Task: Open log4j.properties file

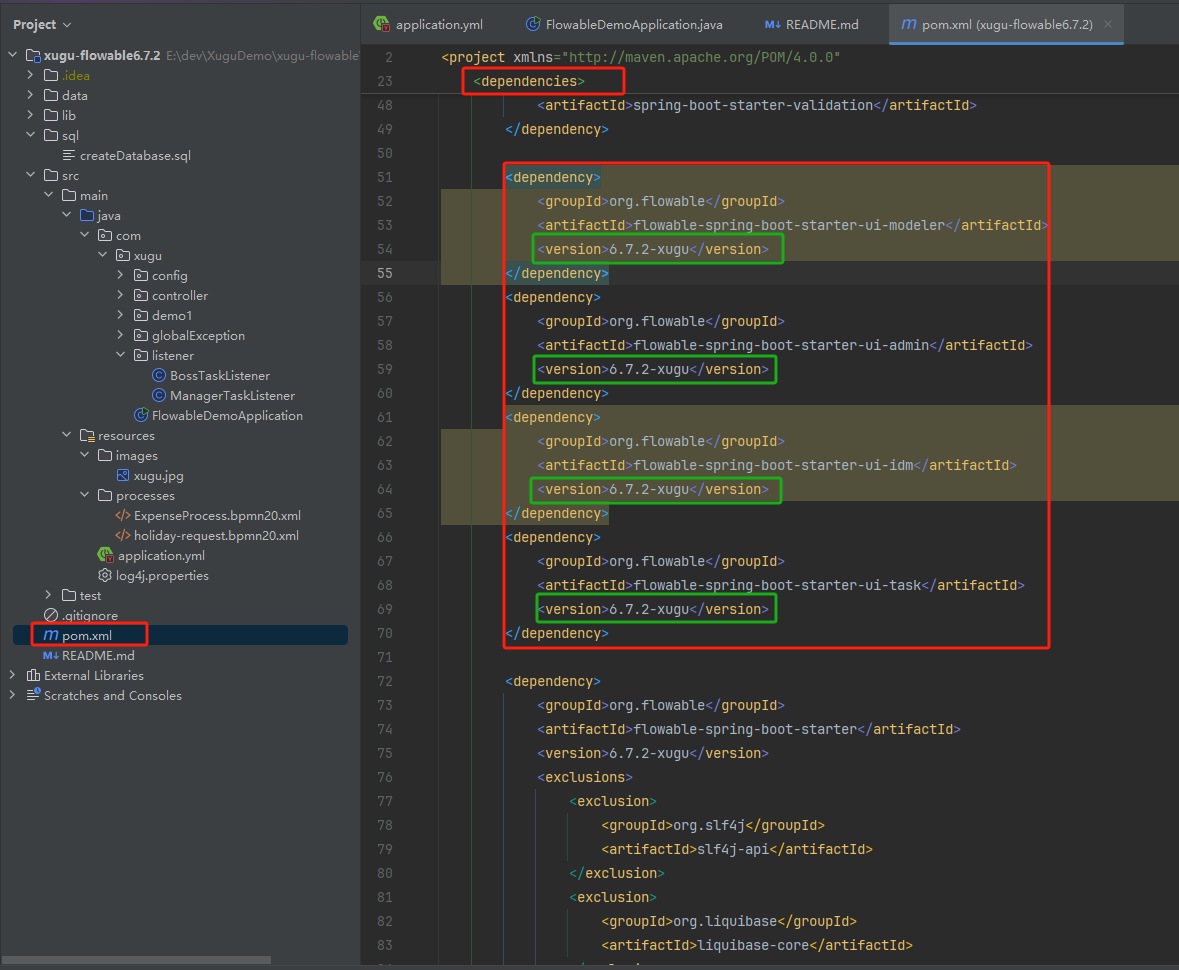Action: 162,576
